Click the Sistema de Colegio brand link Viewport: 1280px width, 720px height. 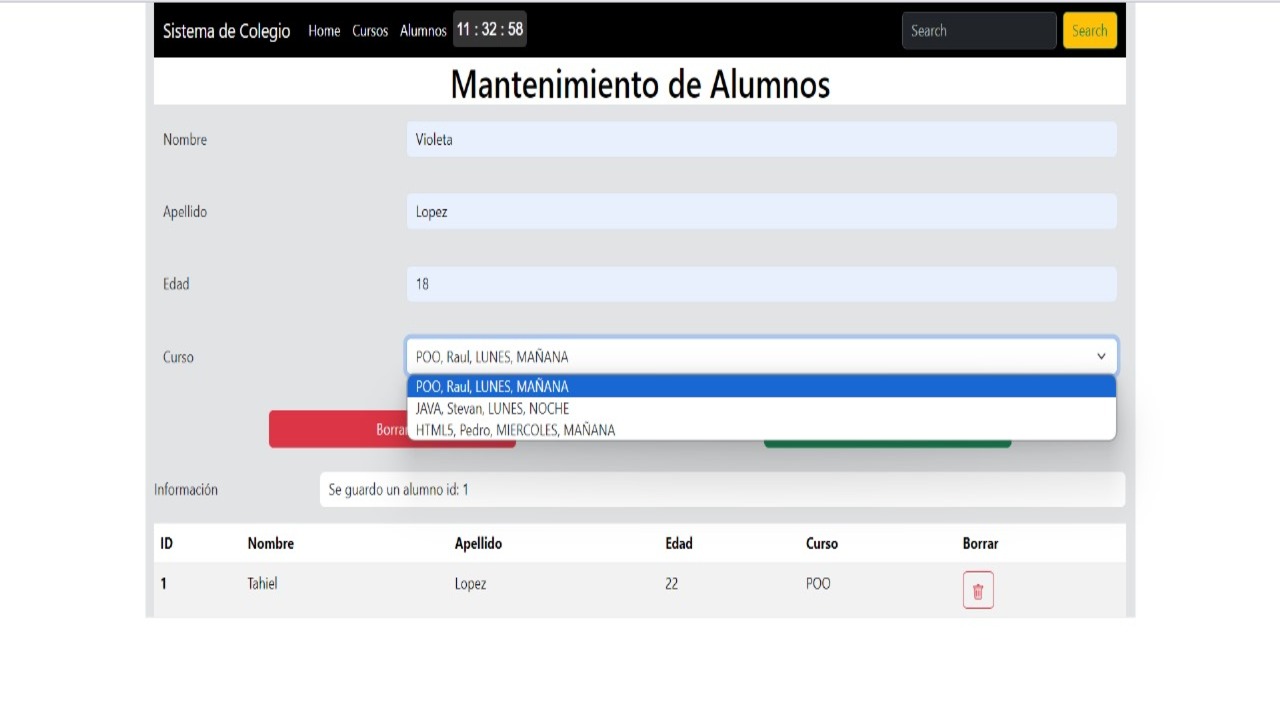227,31
